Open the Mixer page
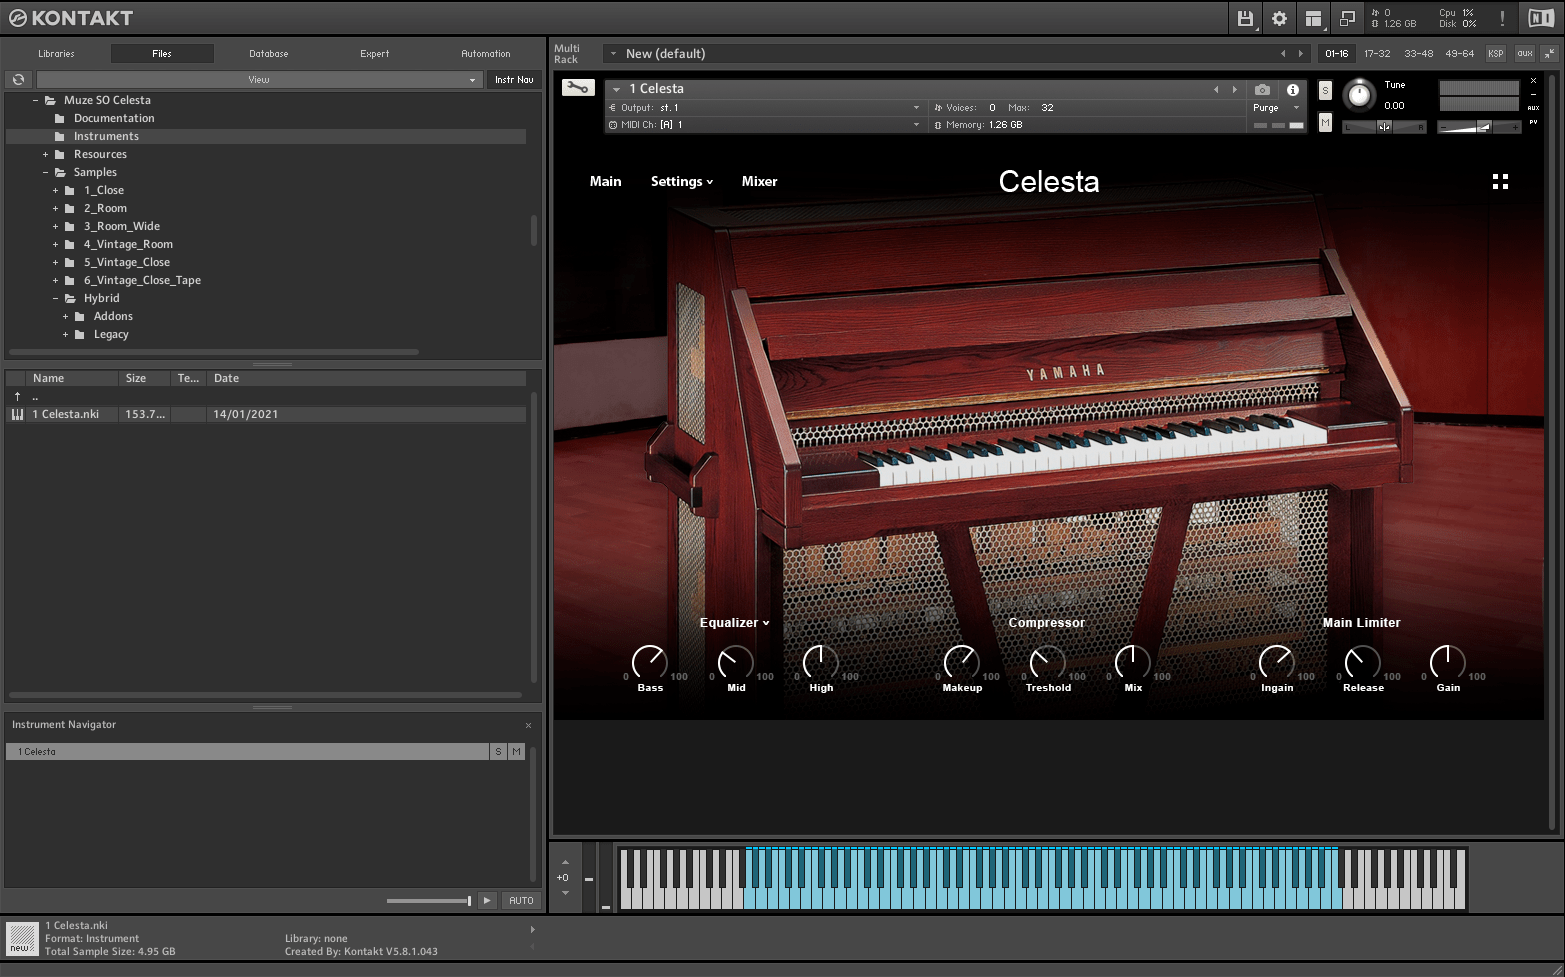The image size is (1565, 977). tap(759, 181)
